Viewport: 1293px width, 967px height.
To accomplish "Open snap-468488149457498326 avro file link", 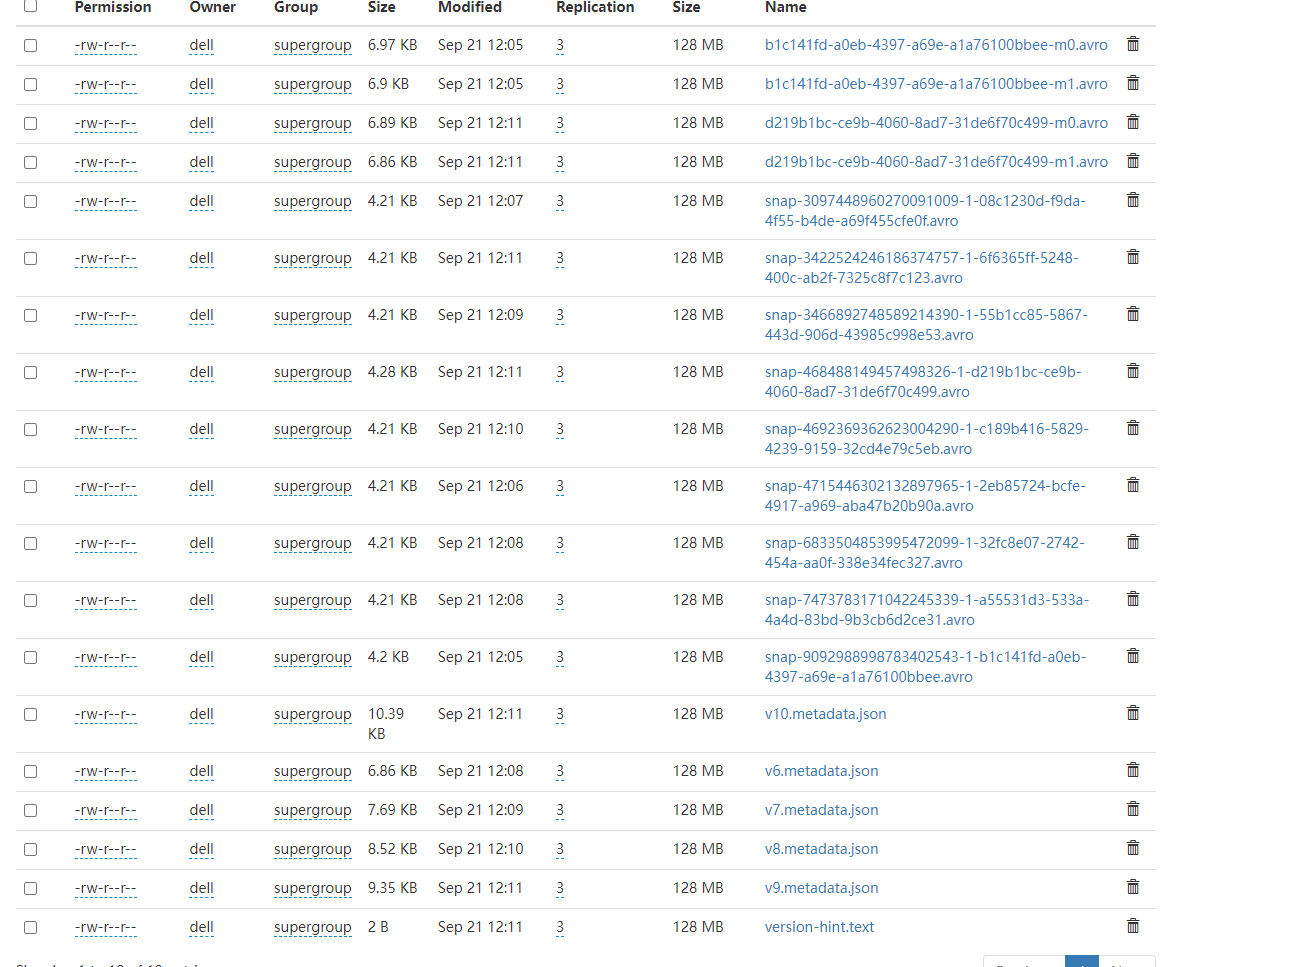I will [923, 382].
